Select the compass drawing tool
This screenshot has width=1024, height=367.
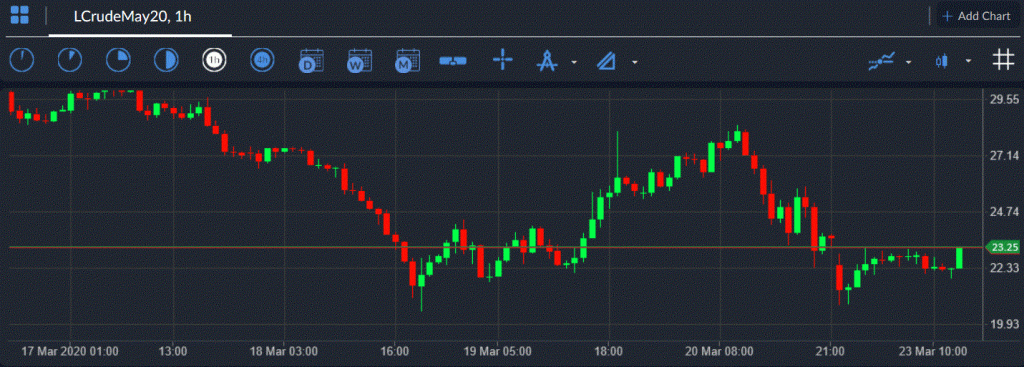[547, 61]
